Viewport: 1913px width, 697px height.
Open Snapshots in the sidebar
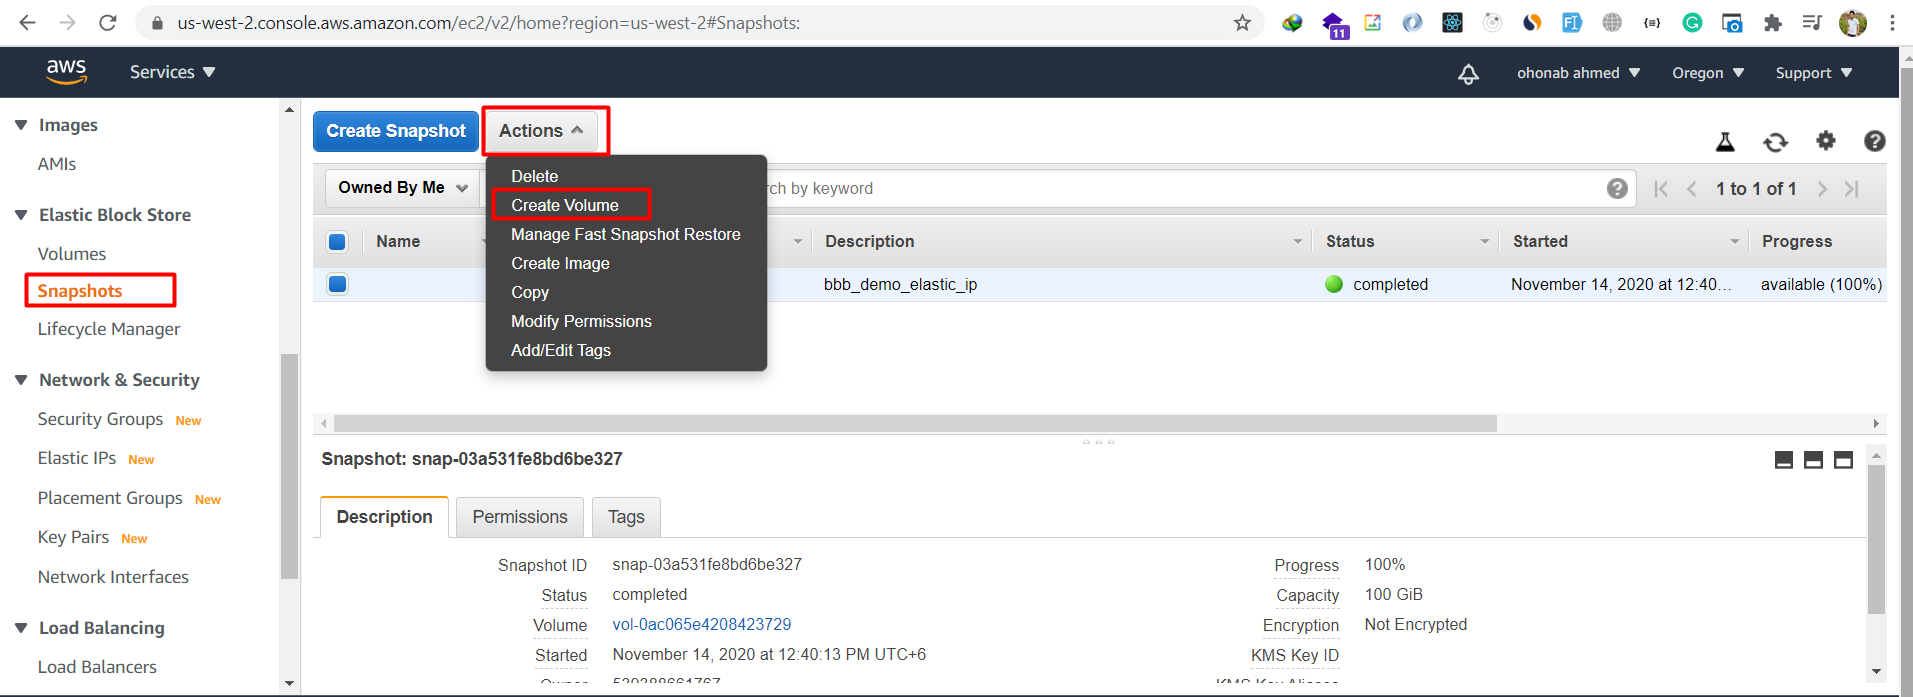tap(80, 291)
